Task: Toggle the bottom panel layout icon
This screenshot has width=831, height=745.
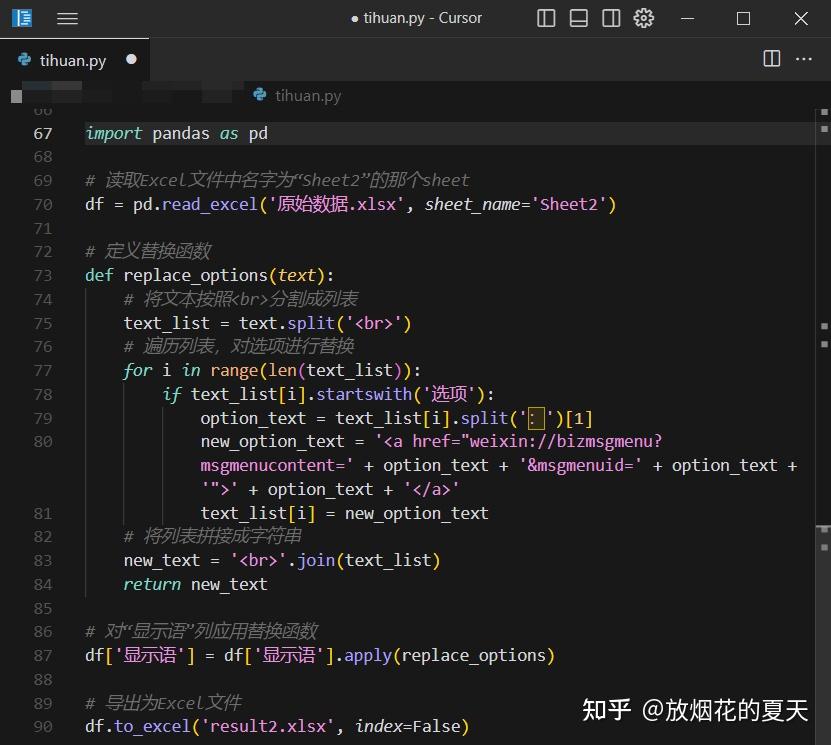Action: point(579,18)
